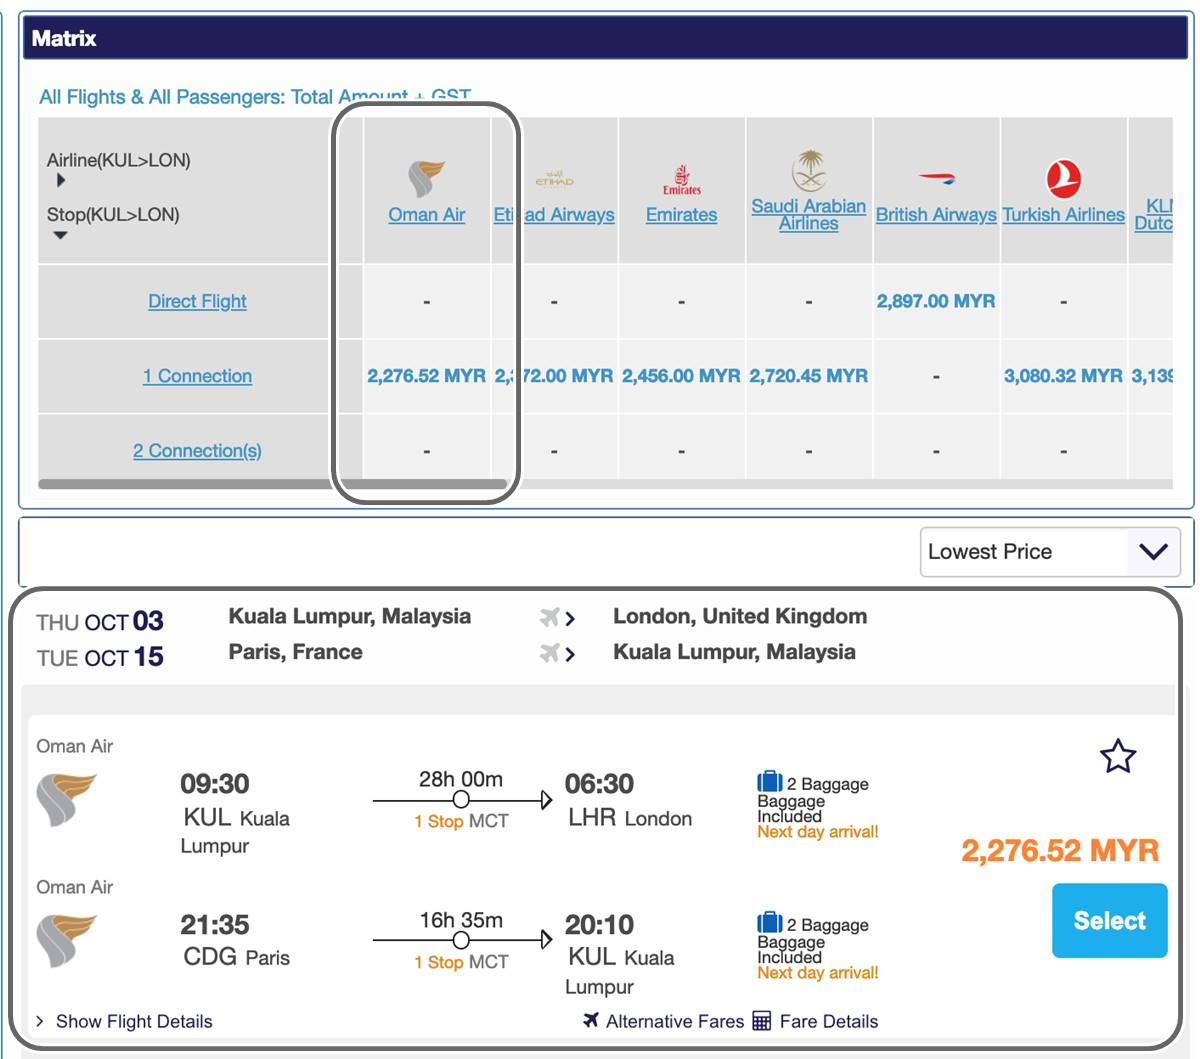The width and height of the screenshot is (1200, 1059).
Task: Click 'Next day arrival!' on the LHR flight
Action: click(818, 831)
